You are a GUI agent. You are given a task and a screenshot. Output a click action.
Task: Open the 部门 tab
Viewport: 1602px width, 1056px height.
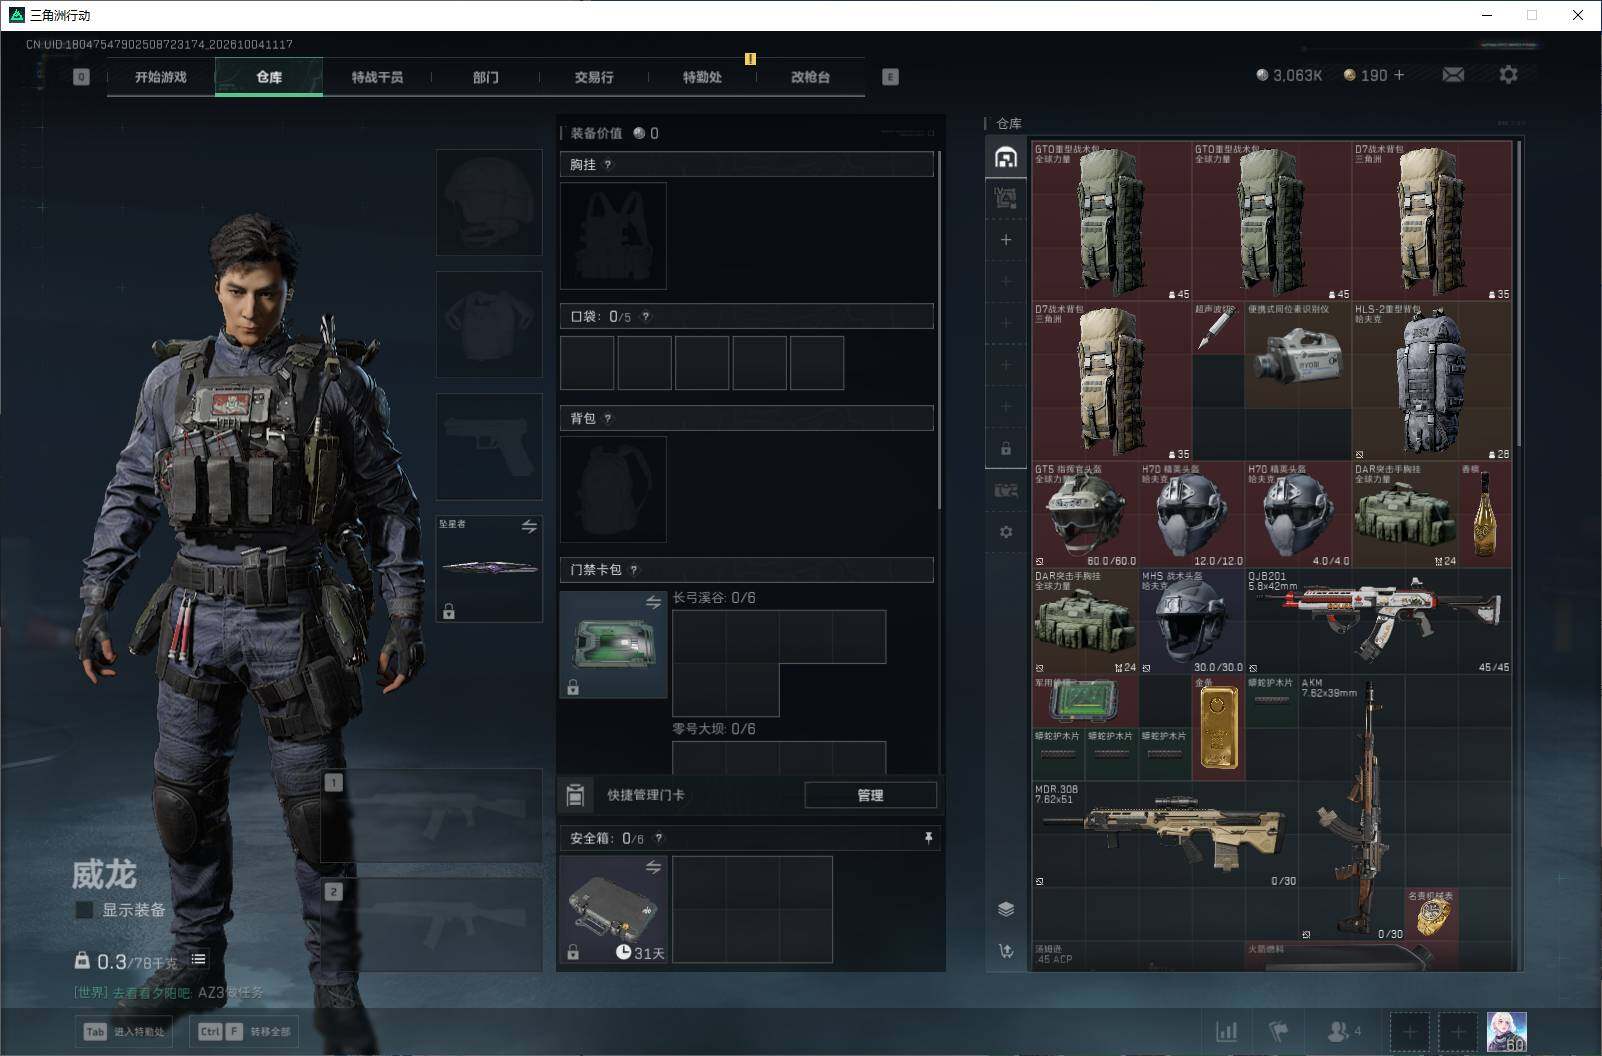(x=486, y=77)
